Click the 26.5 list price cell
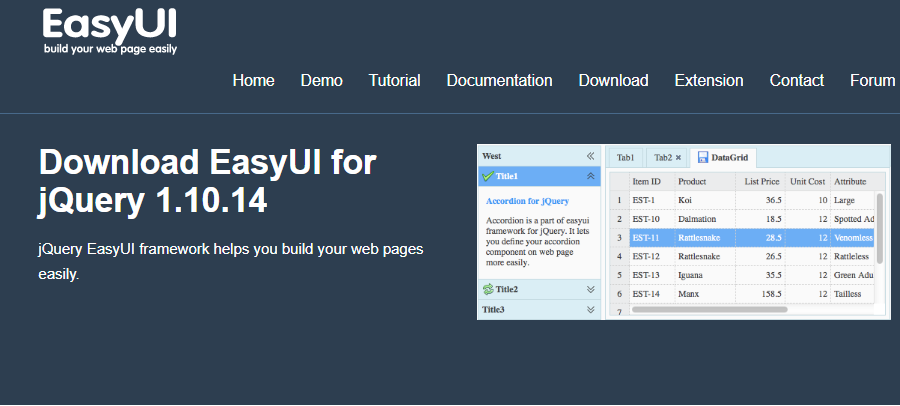Image resolution: width=900 pixels, height=406 pixels. click(x=760, y=257)
